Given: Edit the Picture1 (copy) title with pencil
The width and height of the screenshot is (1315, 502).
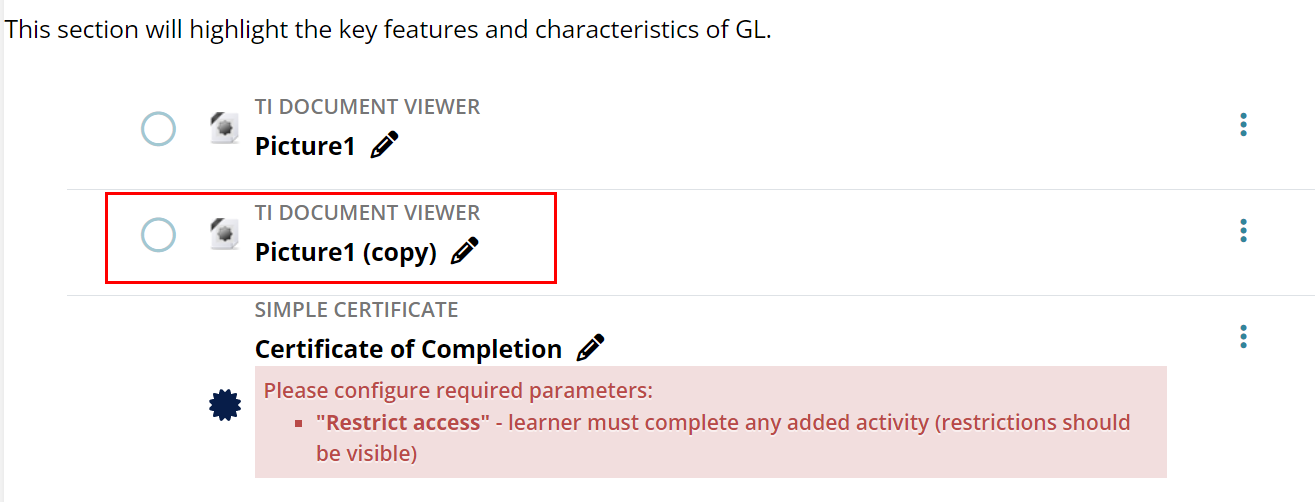Looking at the screenshot, I should pyautogui.click(x=465, y=251).
